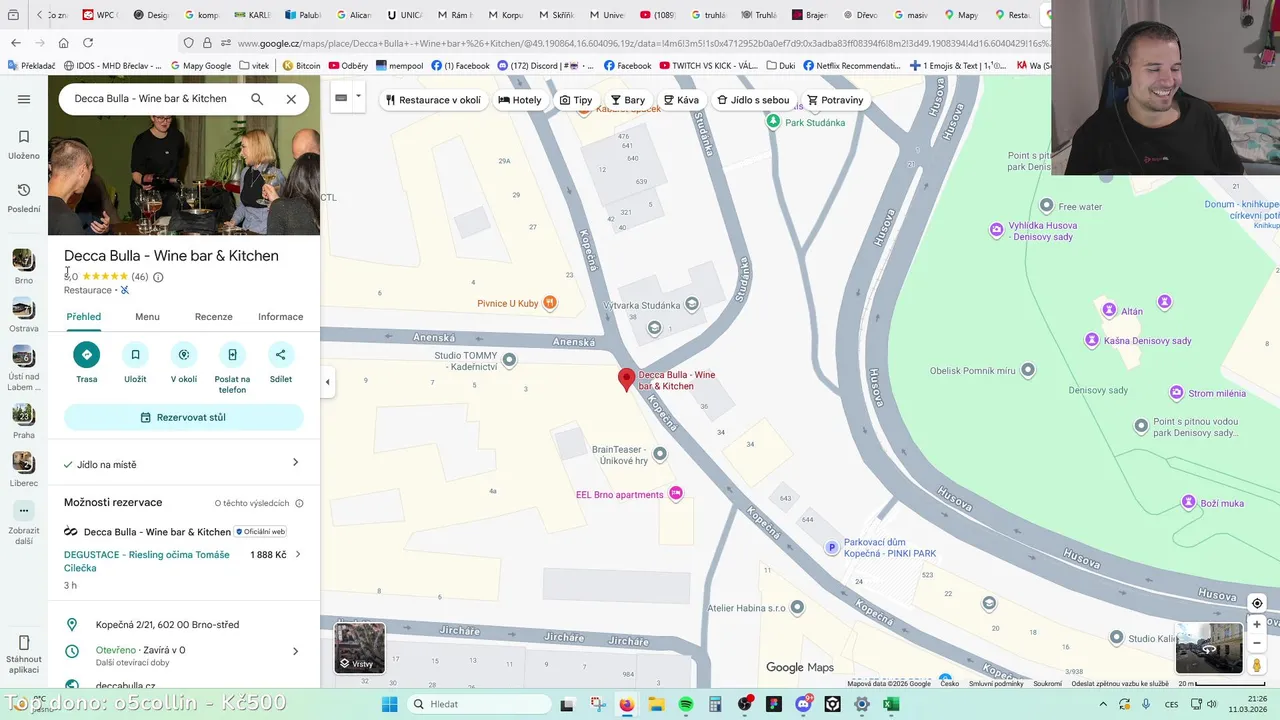The image size is (1280, 720).
Task: Click Stáhnout aplikaci phone icon
Action: point(24,642)
